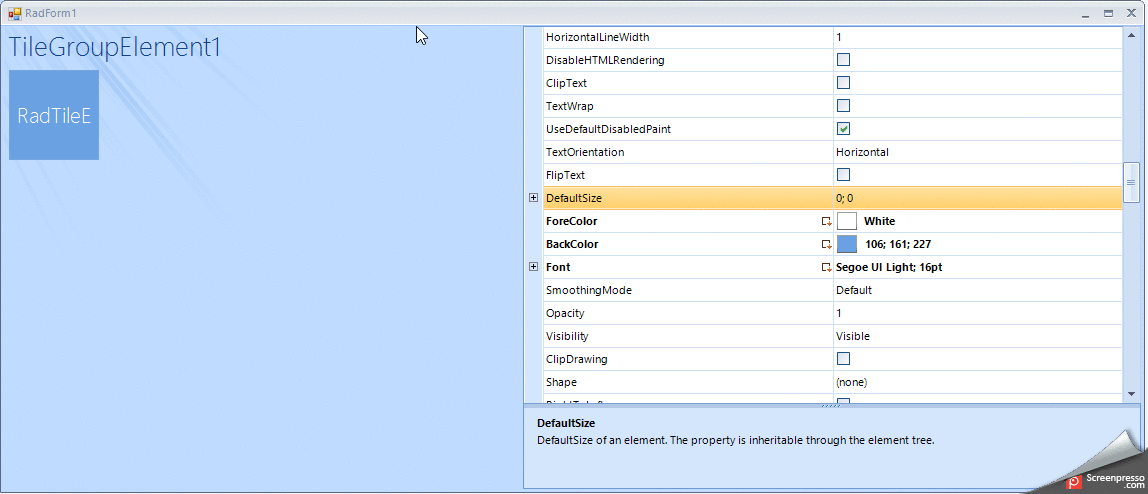Toggle the FlipText checkbox
The image size is (1148, 494).
[x=843, y=175]
